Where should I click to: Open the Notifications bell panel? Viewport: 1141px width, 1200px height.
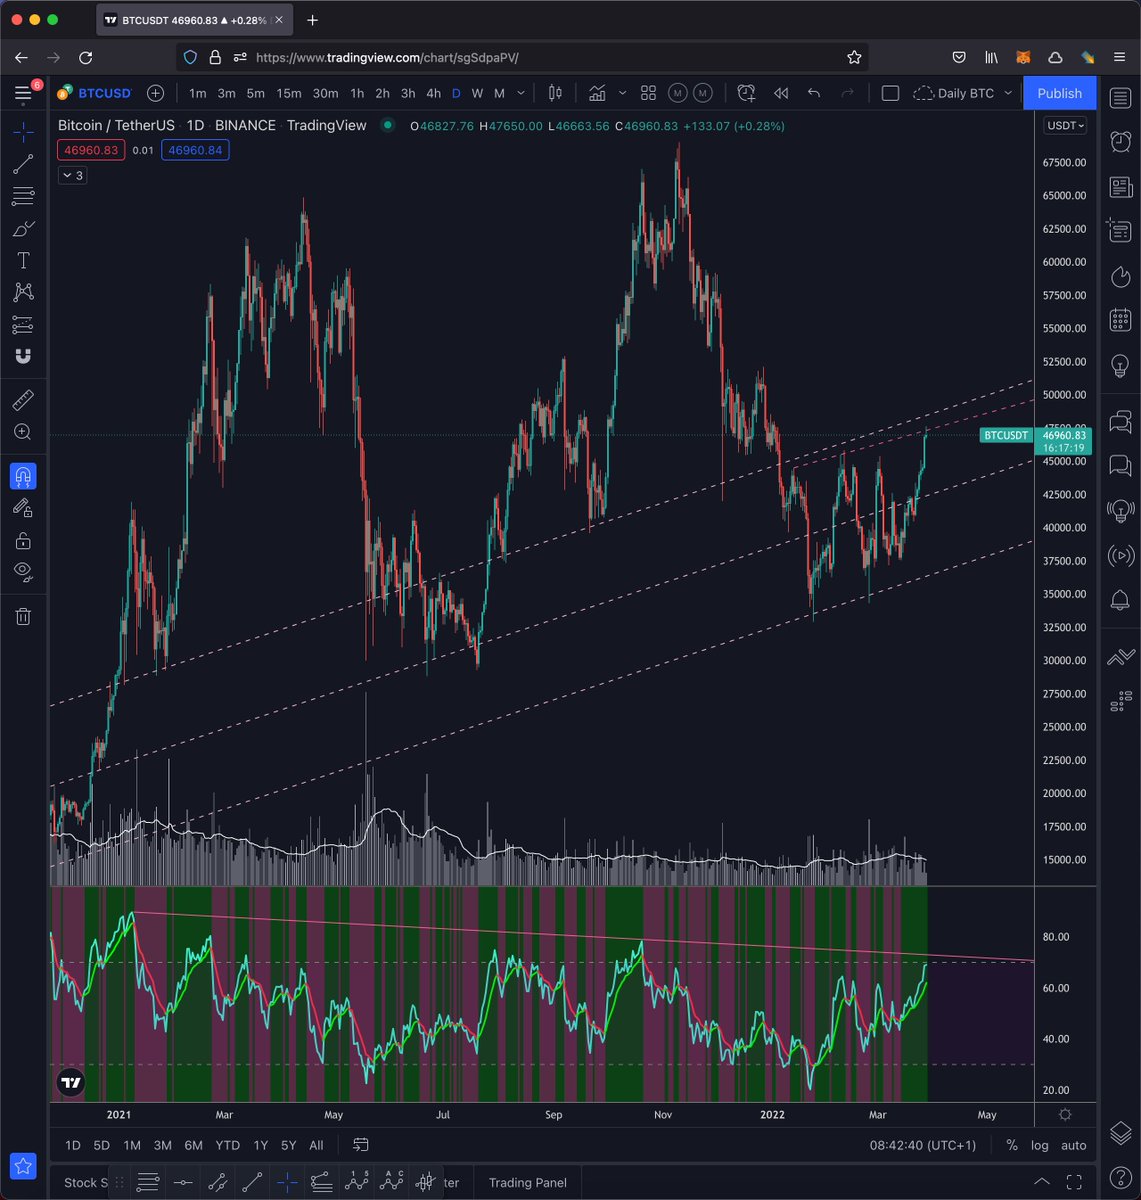pyautogui.click(x=1120, y=601)
